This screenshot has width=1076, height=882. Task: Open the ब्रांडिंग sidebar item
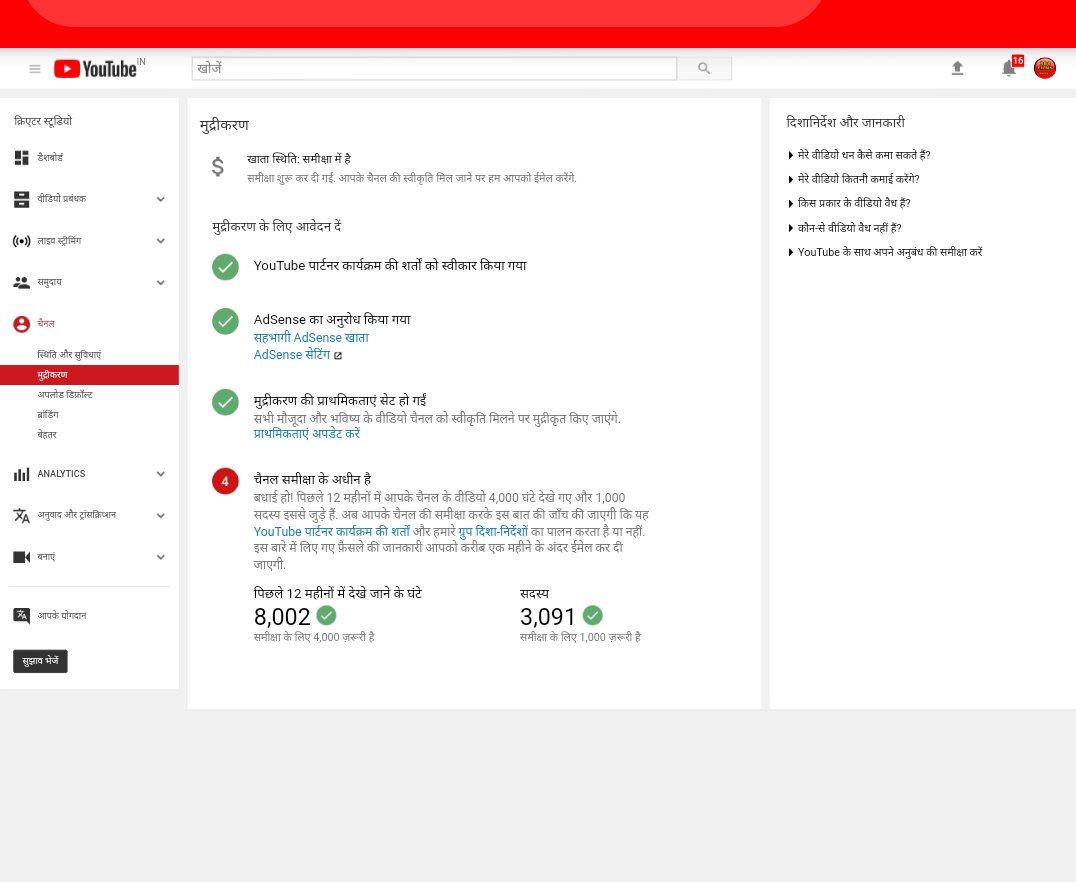point(48,415)
